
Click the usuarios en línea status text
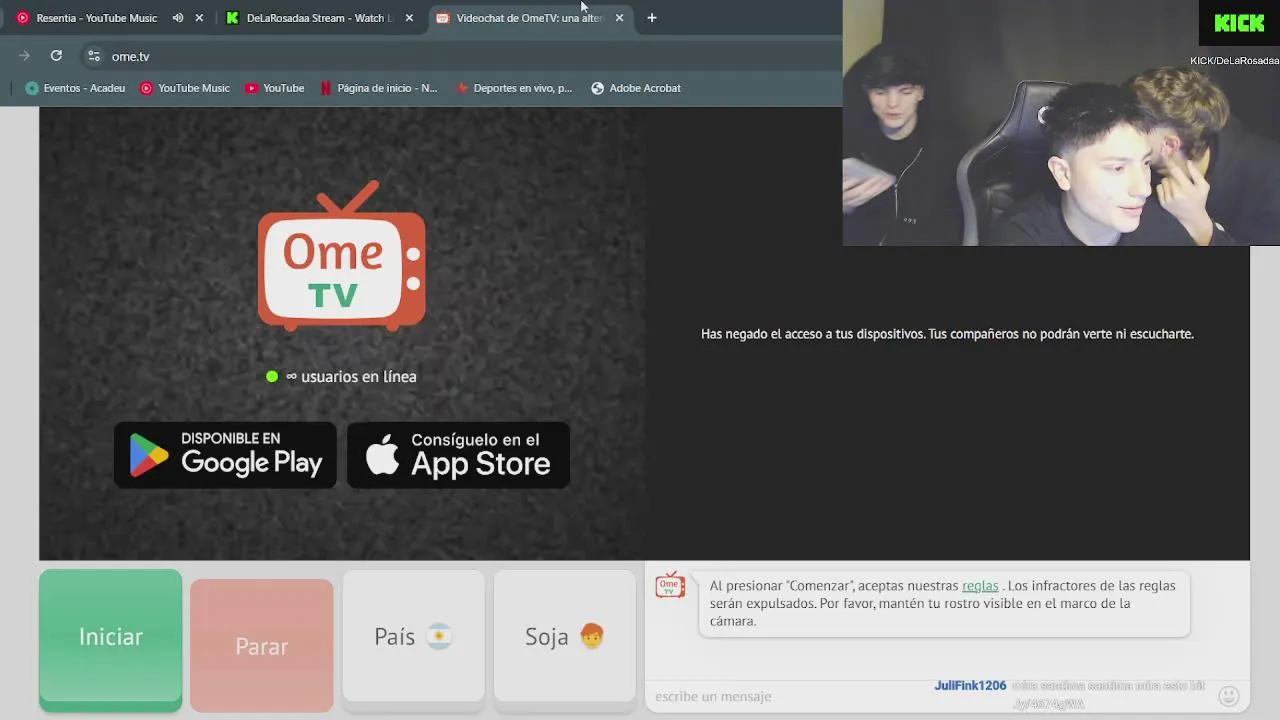[x=351, y=377]
